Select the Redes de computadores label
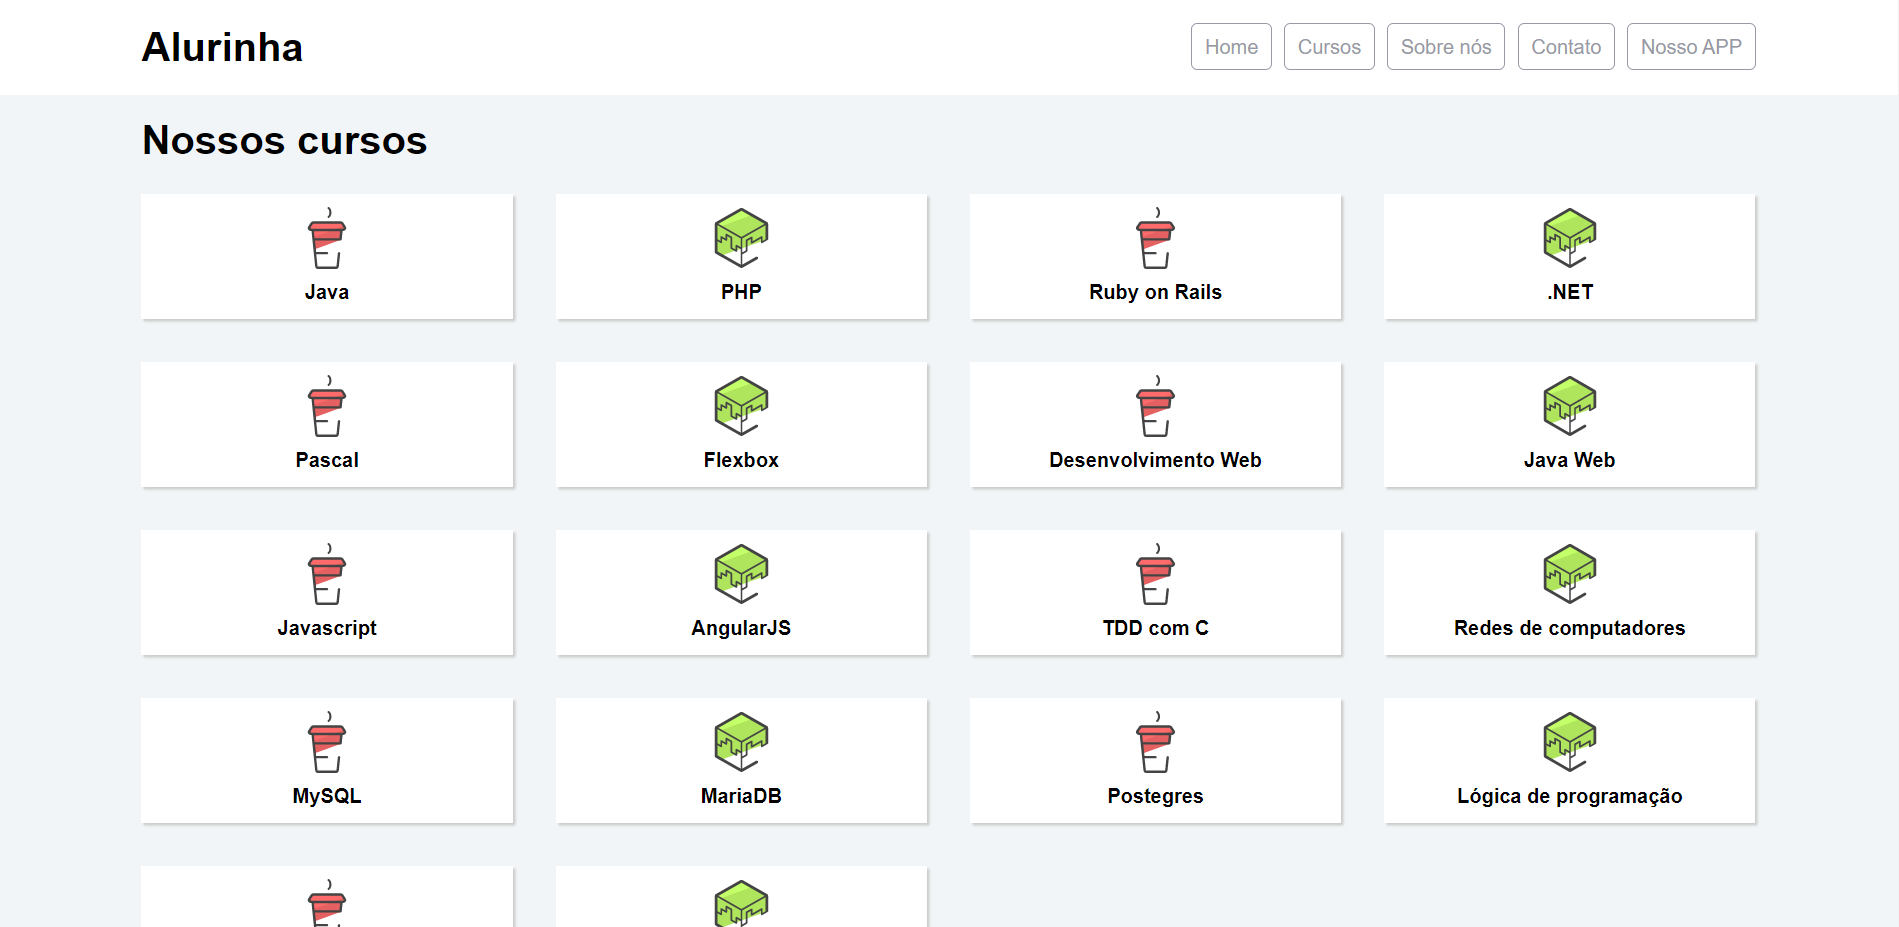 (1569, 628)
